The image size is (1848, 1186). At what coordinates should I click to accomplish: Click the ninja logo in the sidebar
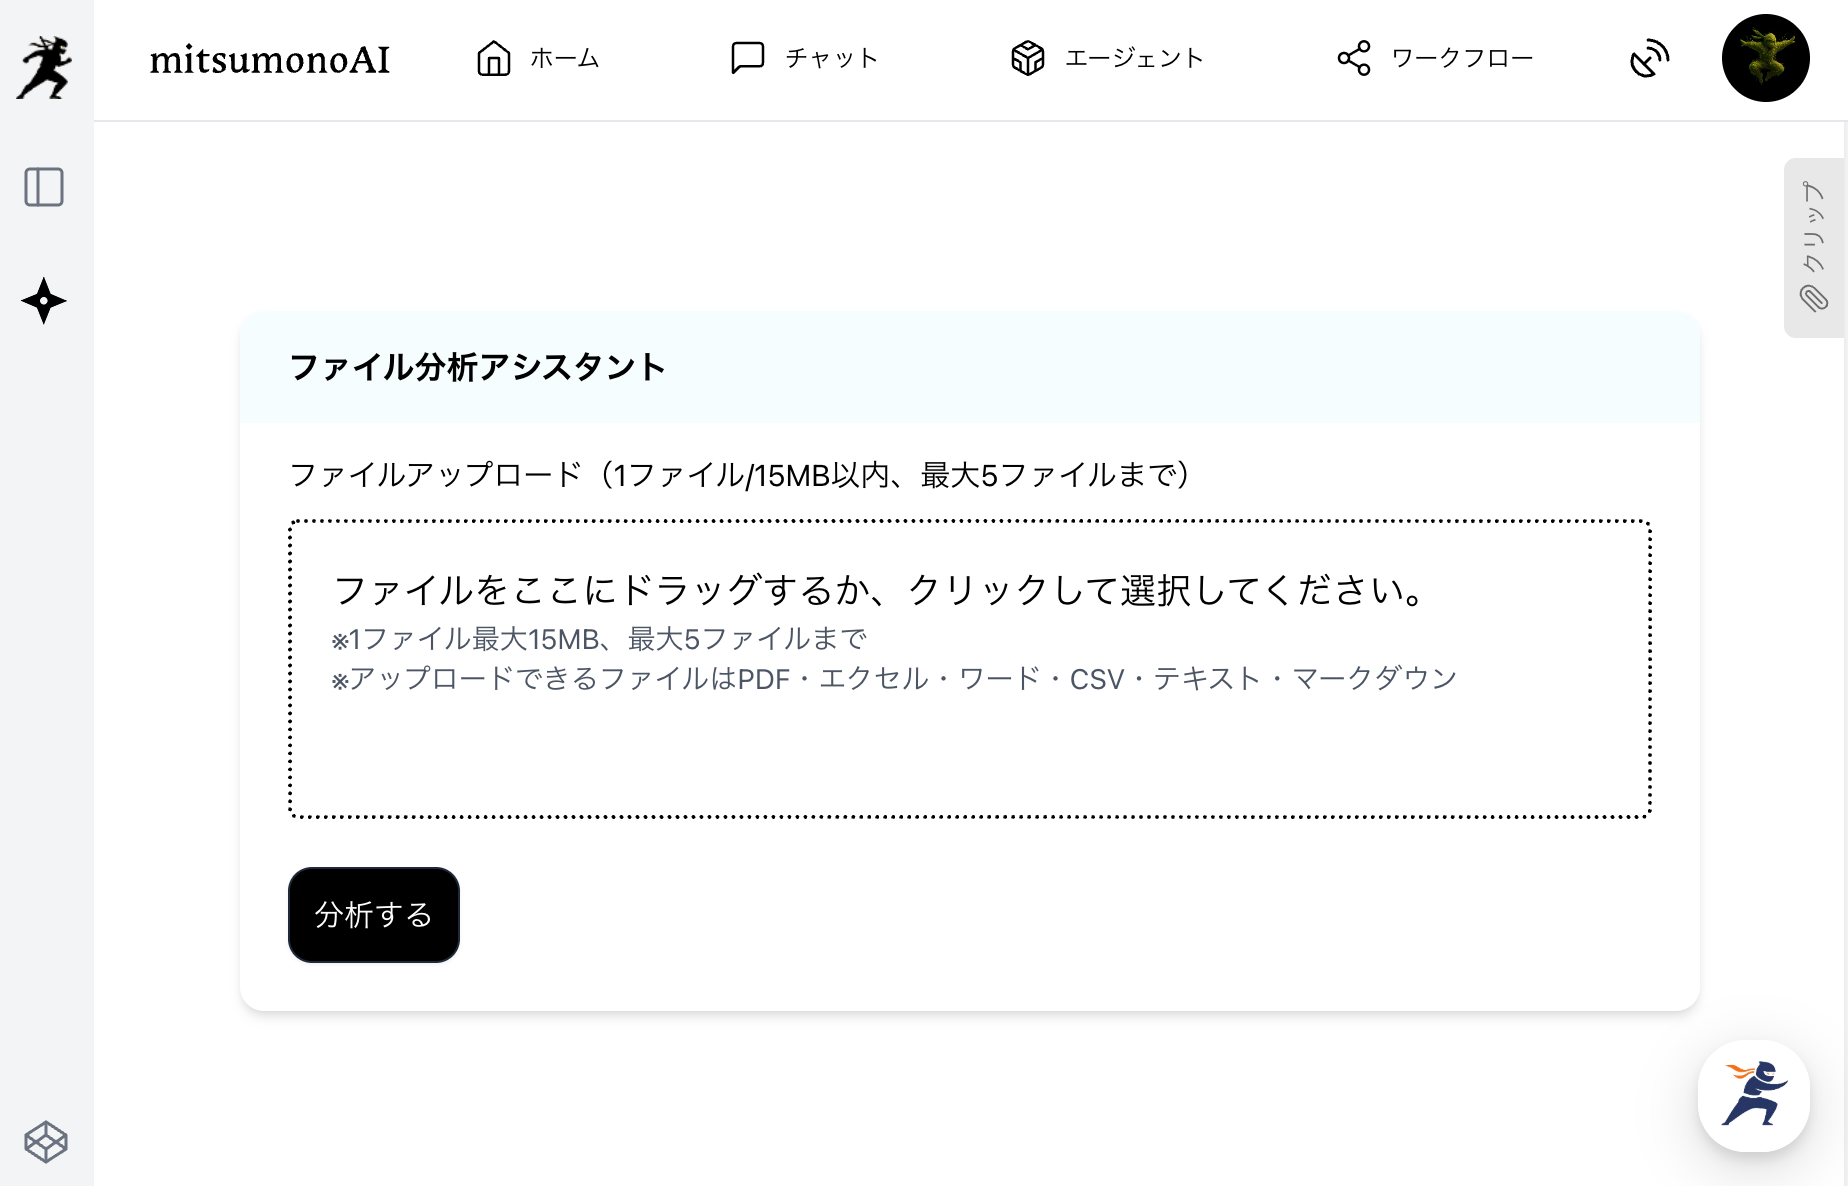[45, 68]
